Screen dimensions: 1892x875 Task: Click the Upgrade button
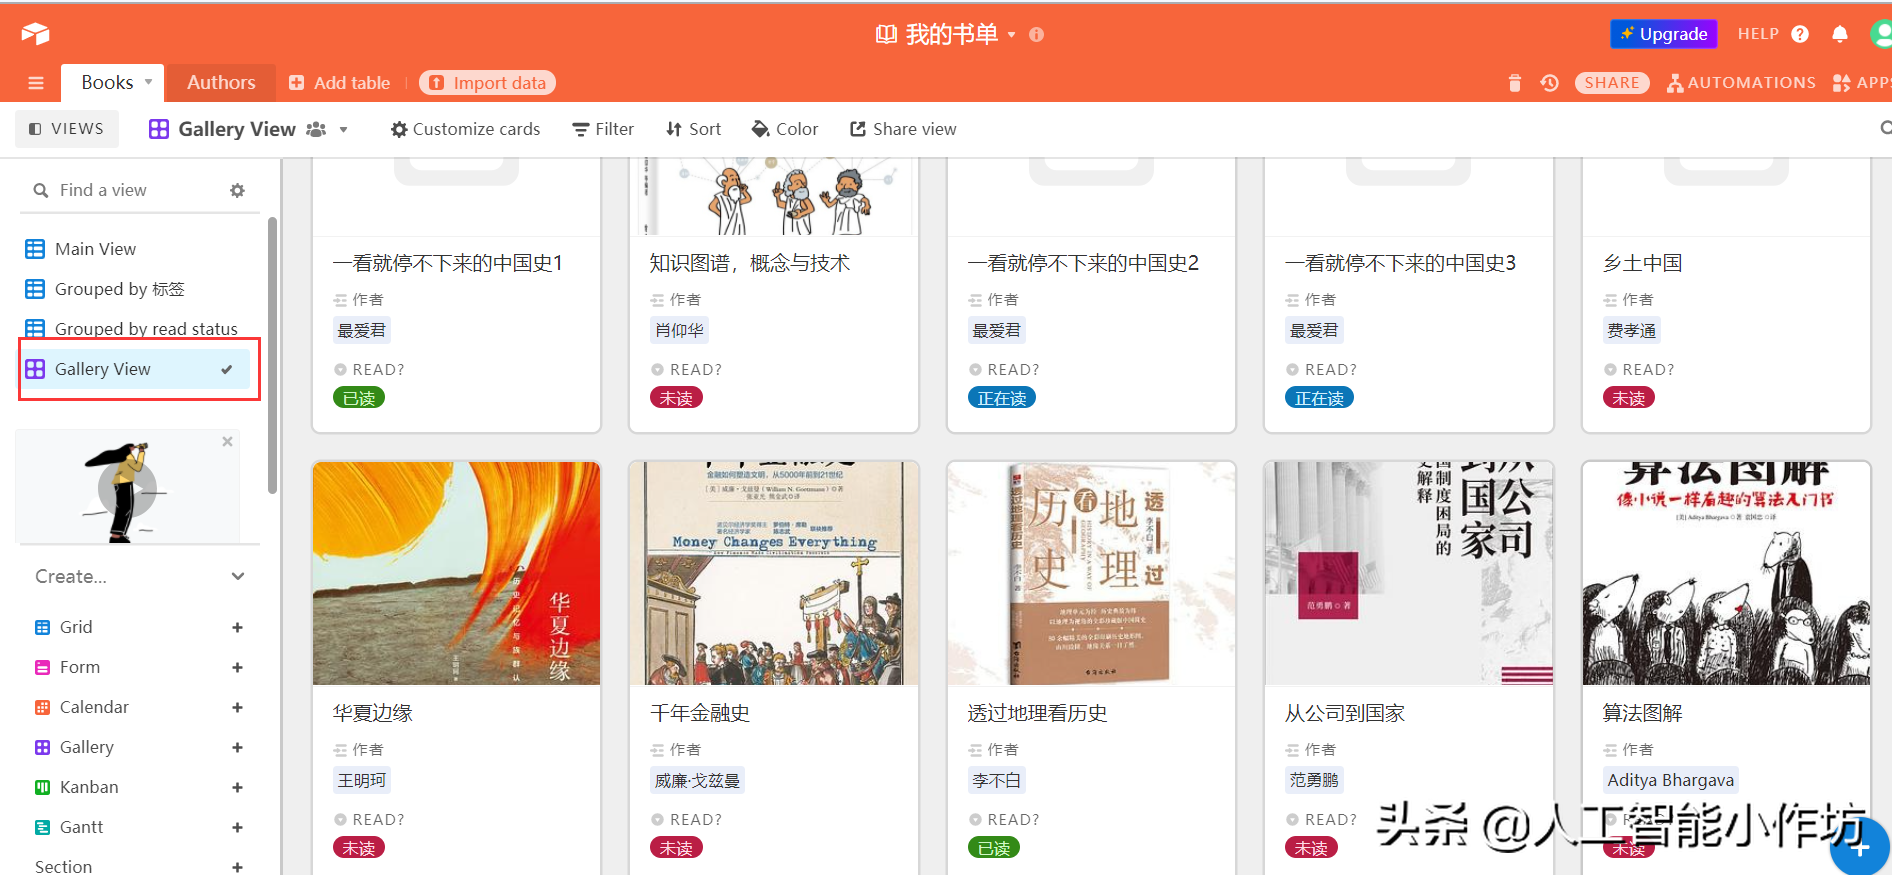pos(1664,34)
